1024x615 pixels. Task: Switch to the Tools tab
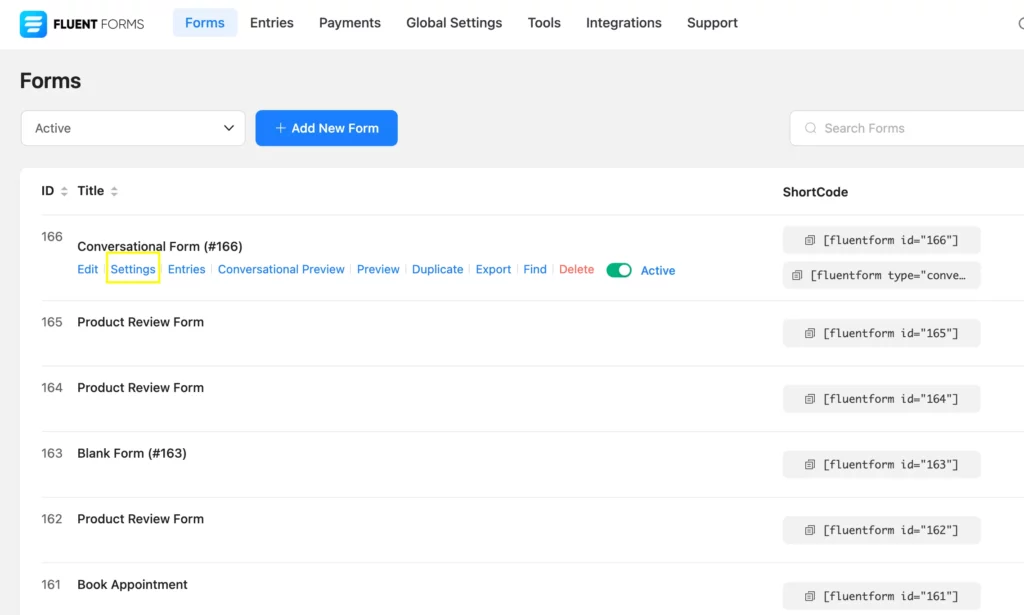(544, 23)
